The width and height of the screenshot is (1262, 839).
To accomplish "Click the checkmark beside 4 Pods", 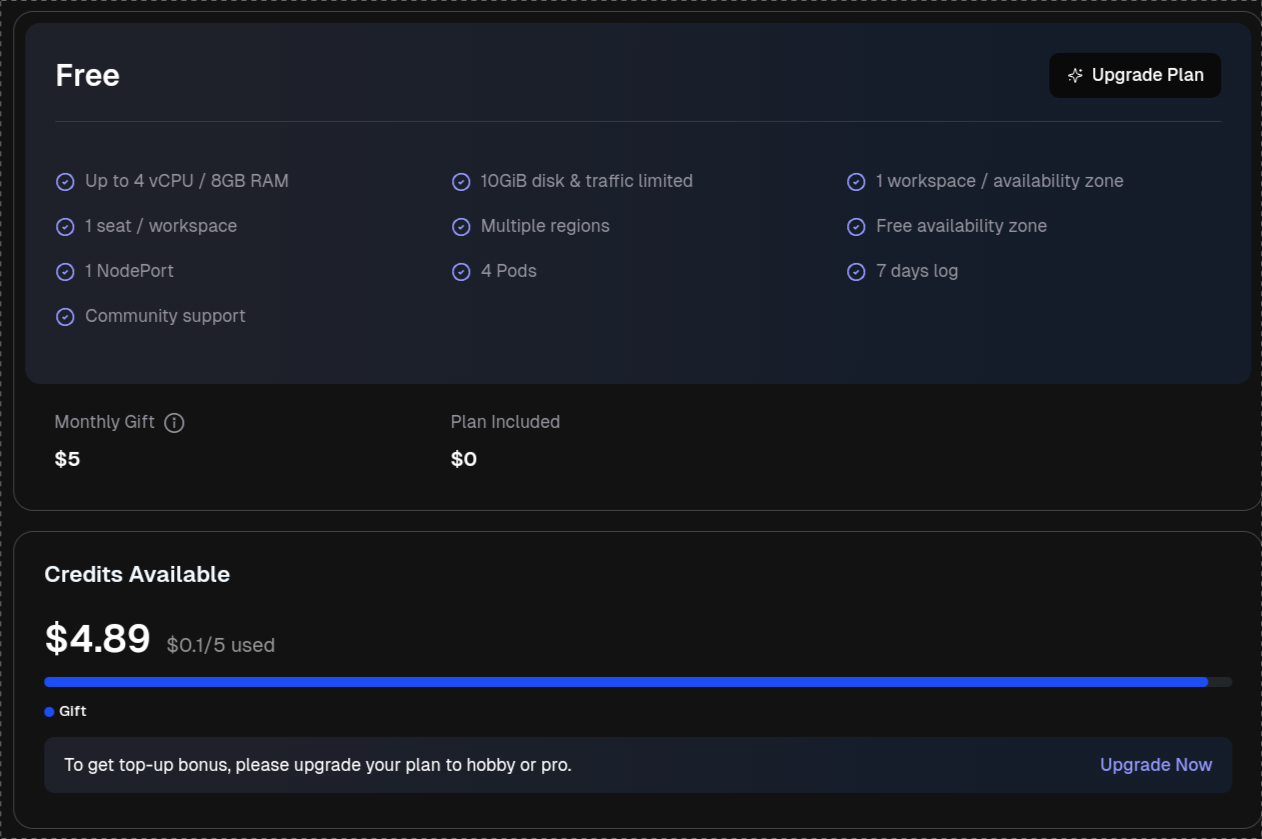I will pos(461,271).
